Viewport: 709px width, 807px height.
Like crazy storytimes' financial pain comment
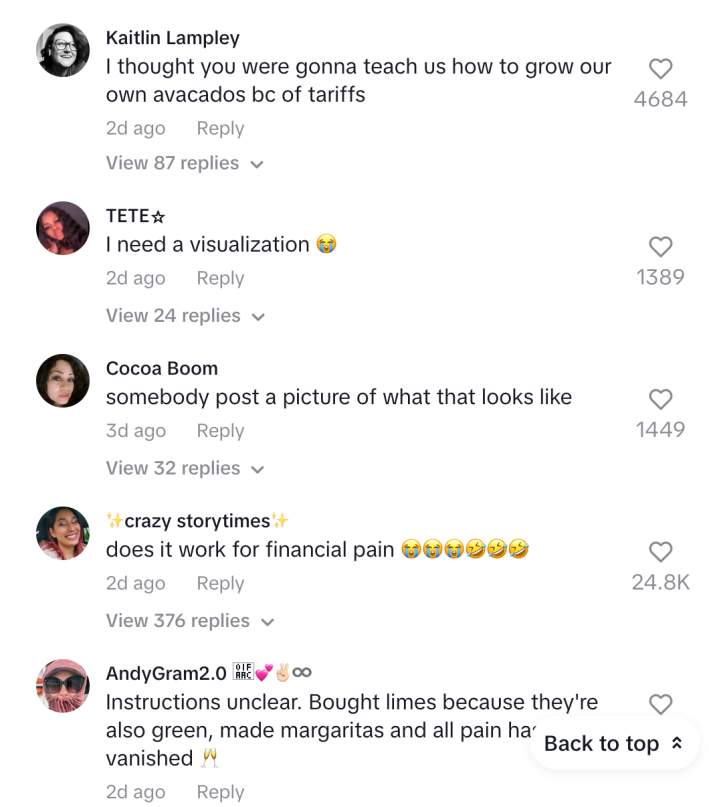[x=660, y=552]
